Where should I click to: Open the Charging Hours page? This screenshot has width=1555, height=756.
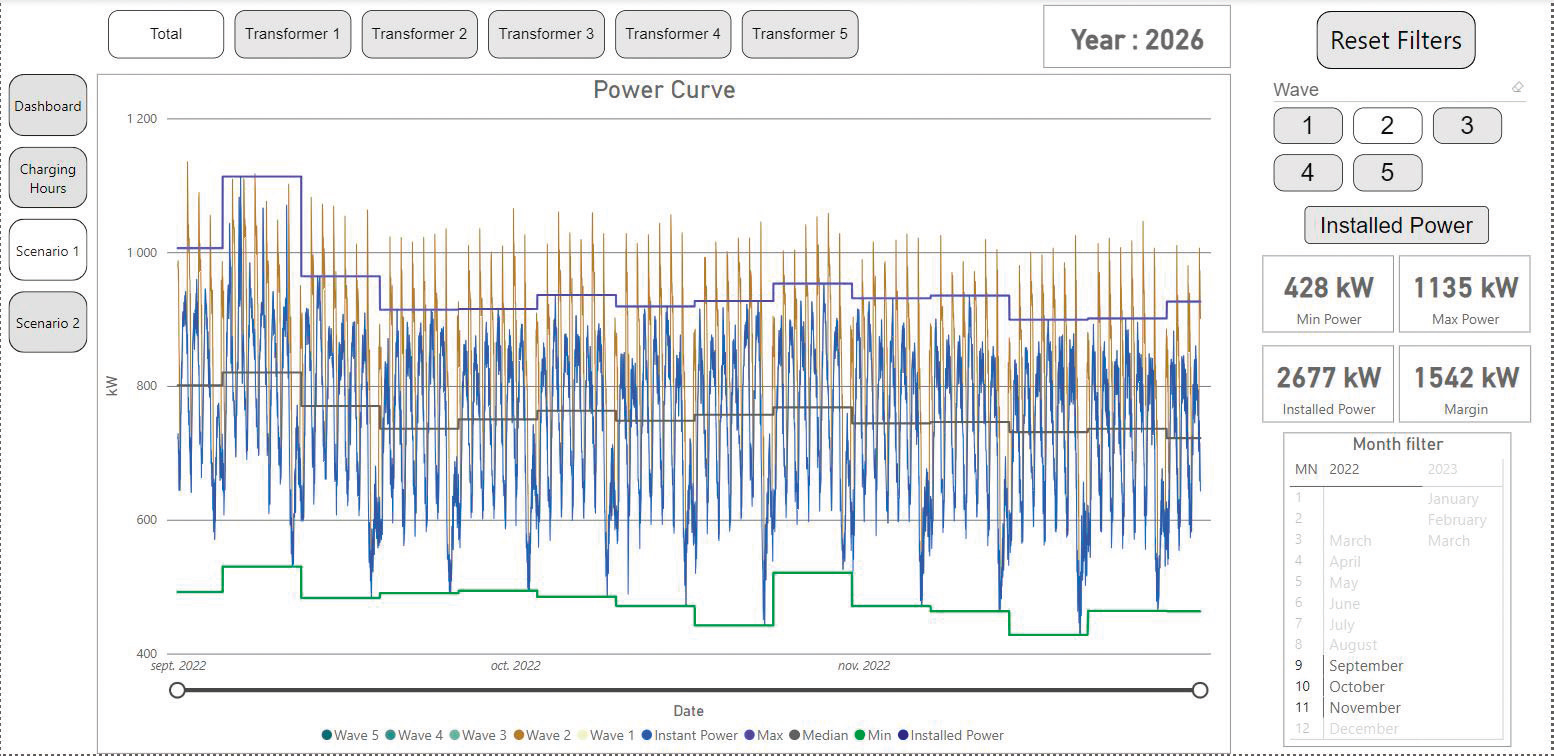(47, 177)
